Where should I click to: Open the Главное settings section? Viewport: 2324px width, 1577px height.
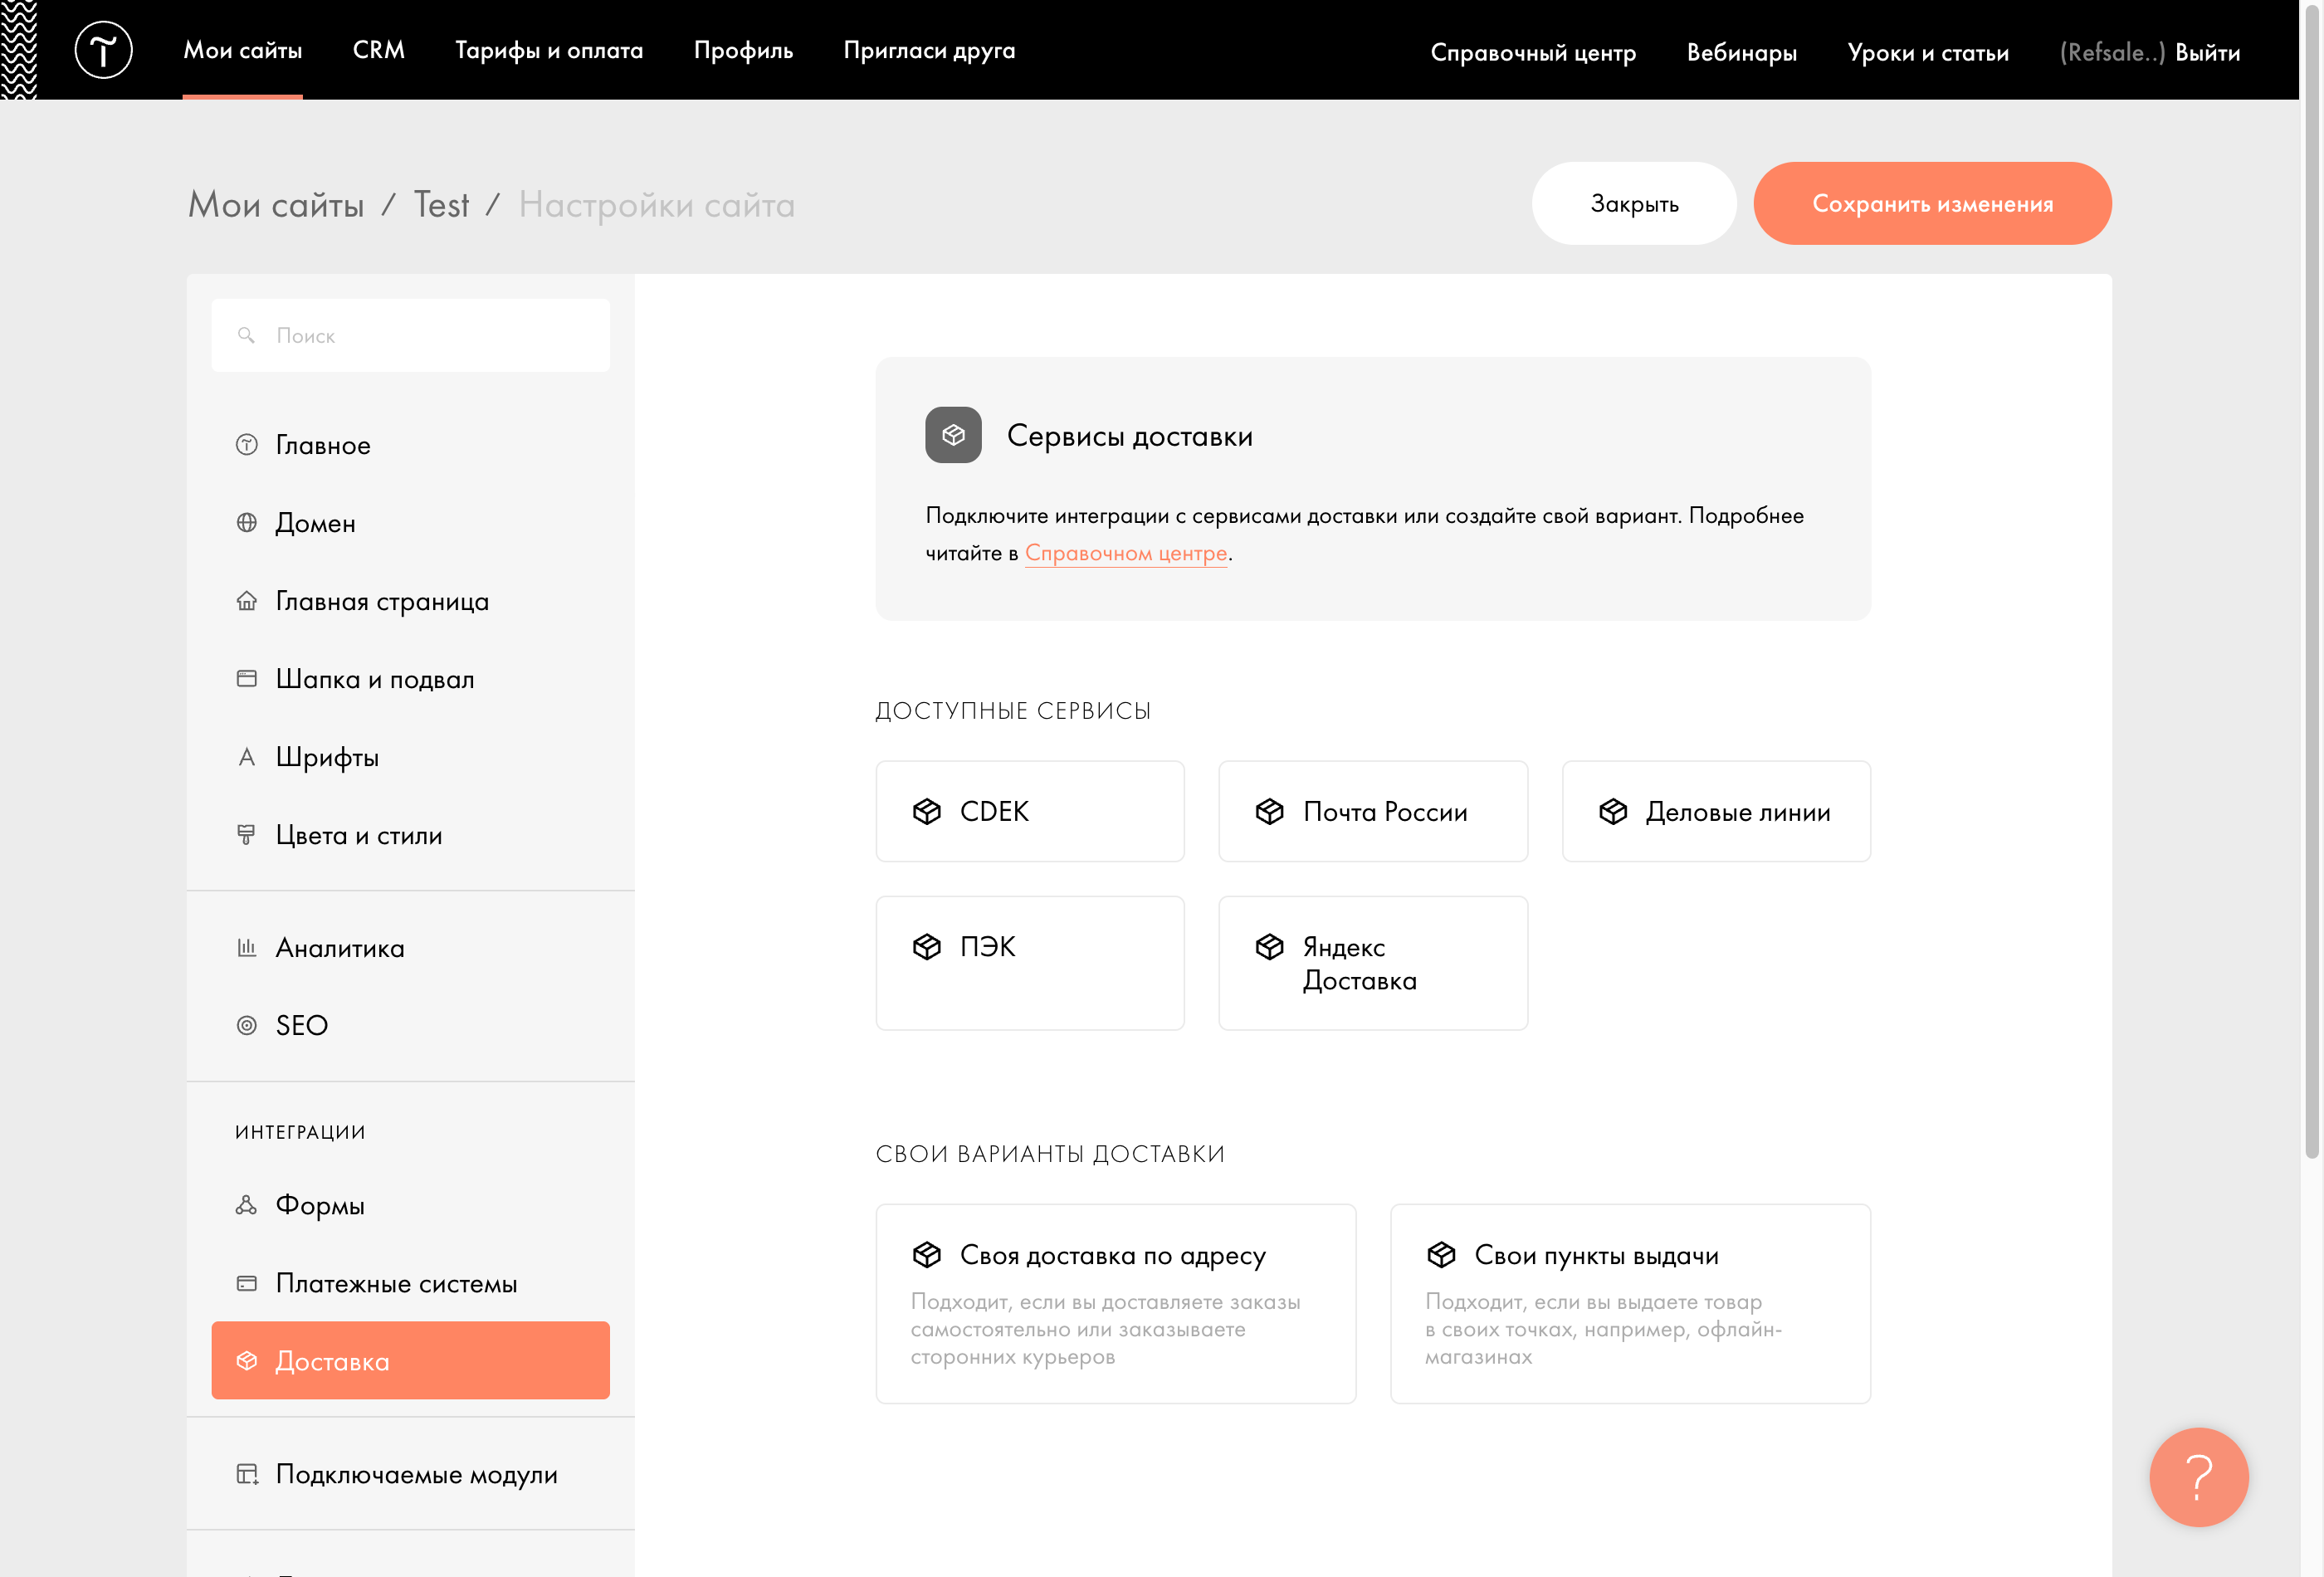(410, 444)
